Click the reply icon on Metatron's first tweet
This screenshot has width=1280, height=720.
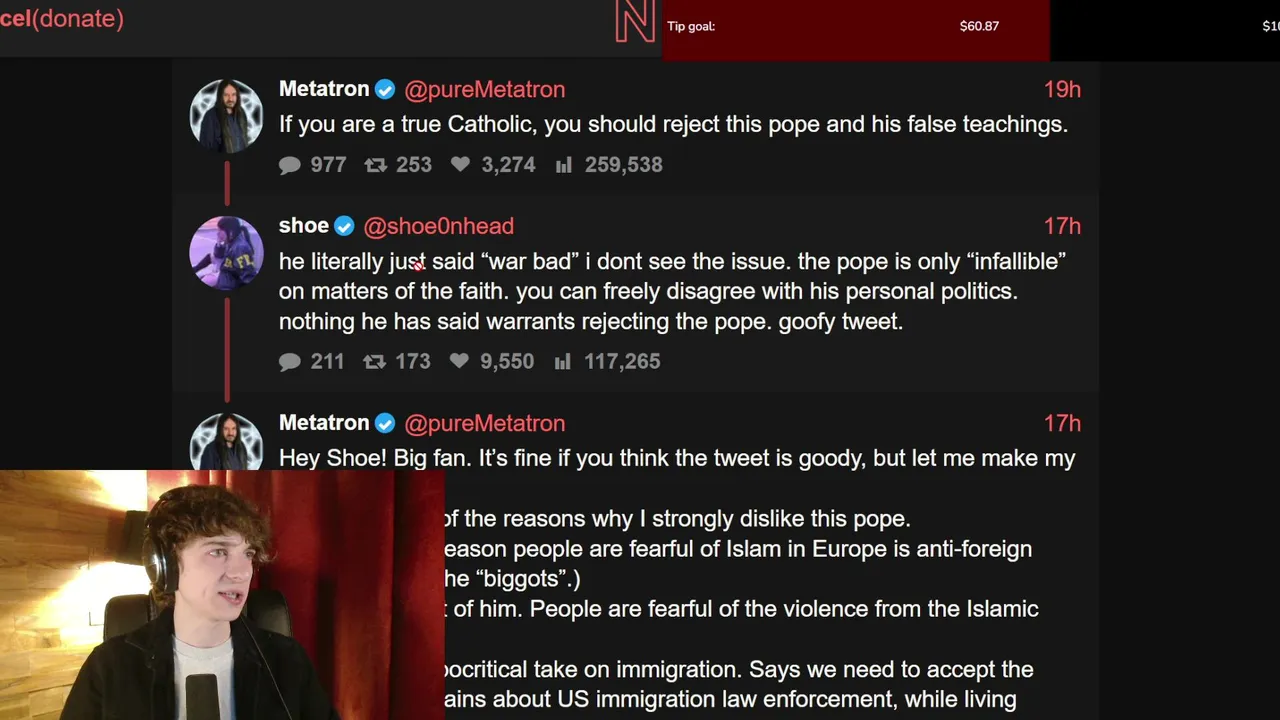(x=290, y=165)
